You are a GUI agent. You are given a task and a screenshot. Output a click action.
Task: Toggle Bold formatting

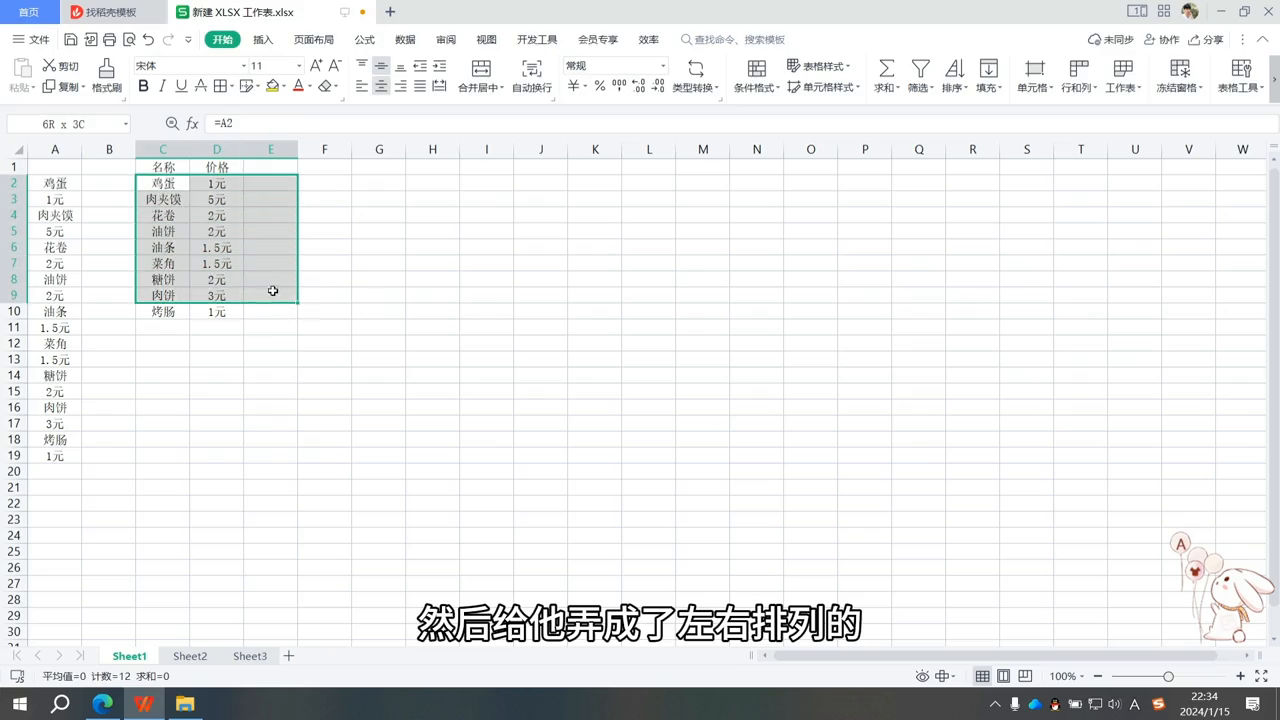click(x=143, y=87)
